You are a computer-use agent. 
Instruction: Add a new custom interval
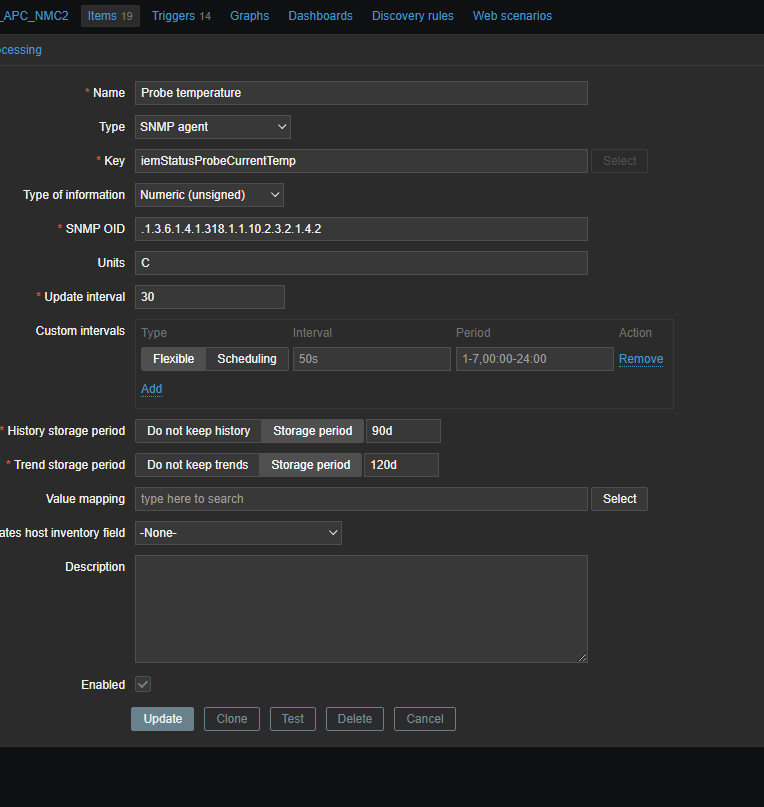(x=151, y=389)
